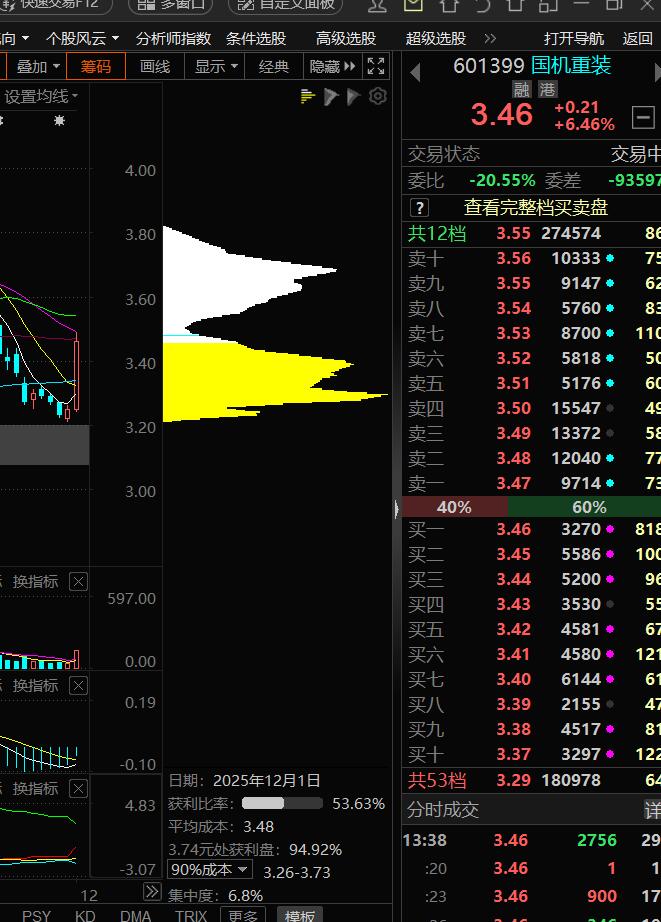Click the yellow chip distribution bars icon
Image resolution: width=661 pixels, height=922 pixels.
308,96
